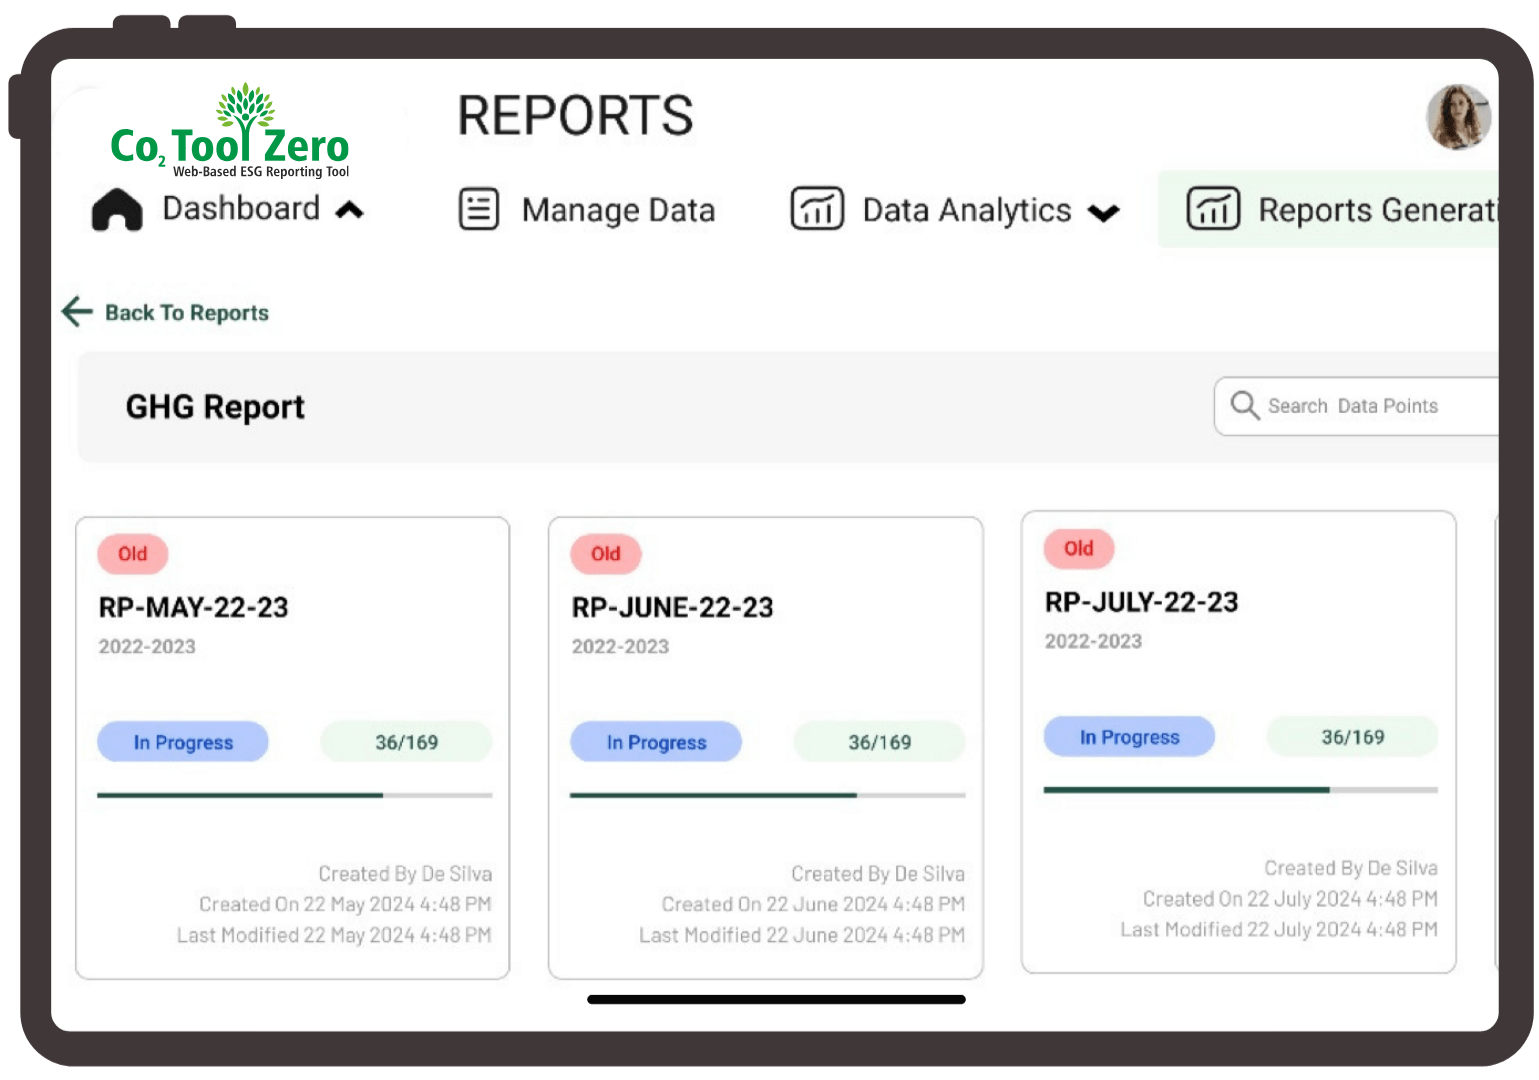Click In Progress status on RP-MAY-22-23
Screen dimensions: 1539x1080
point(183,742)
